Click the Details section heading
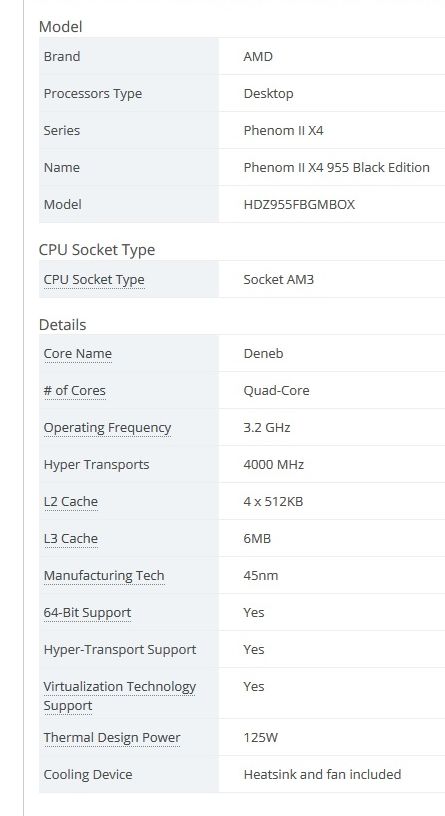445x816 pixels. (62, 325)
